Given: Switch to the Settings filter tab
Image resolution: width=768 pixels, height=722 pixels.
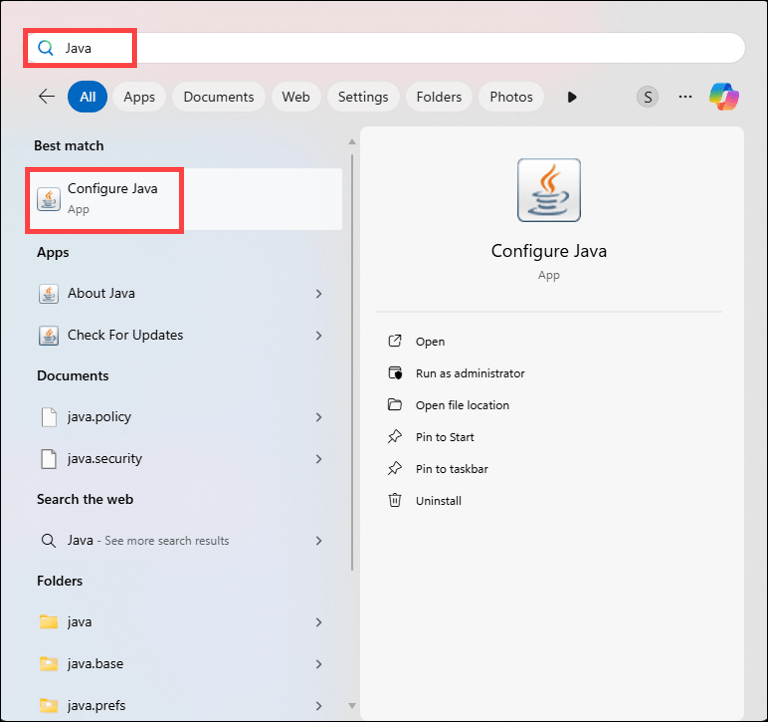Looking at the screenshot, I should click(363, 97).
